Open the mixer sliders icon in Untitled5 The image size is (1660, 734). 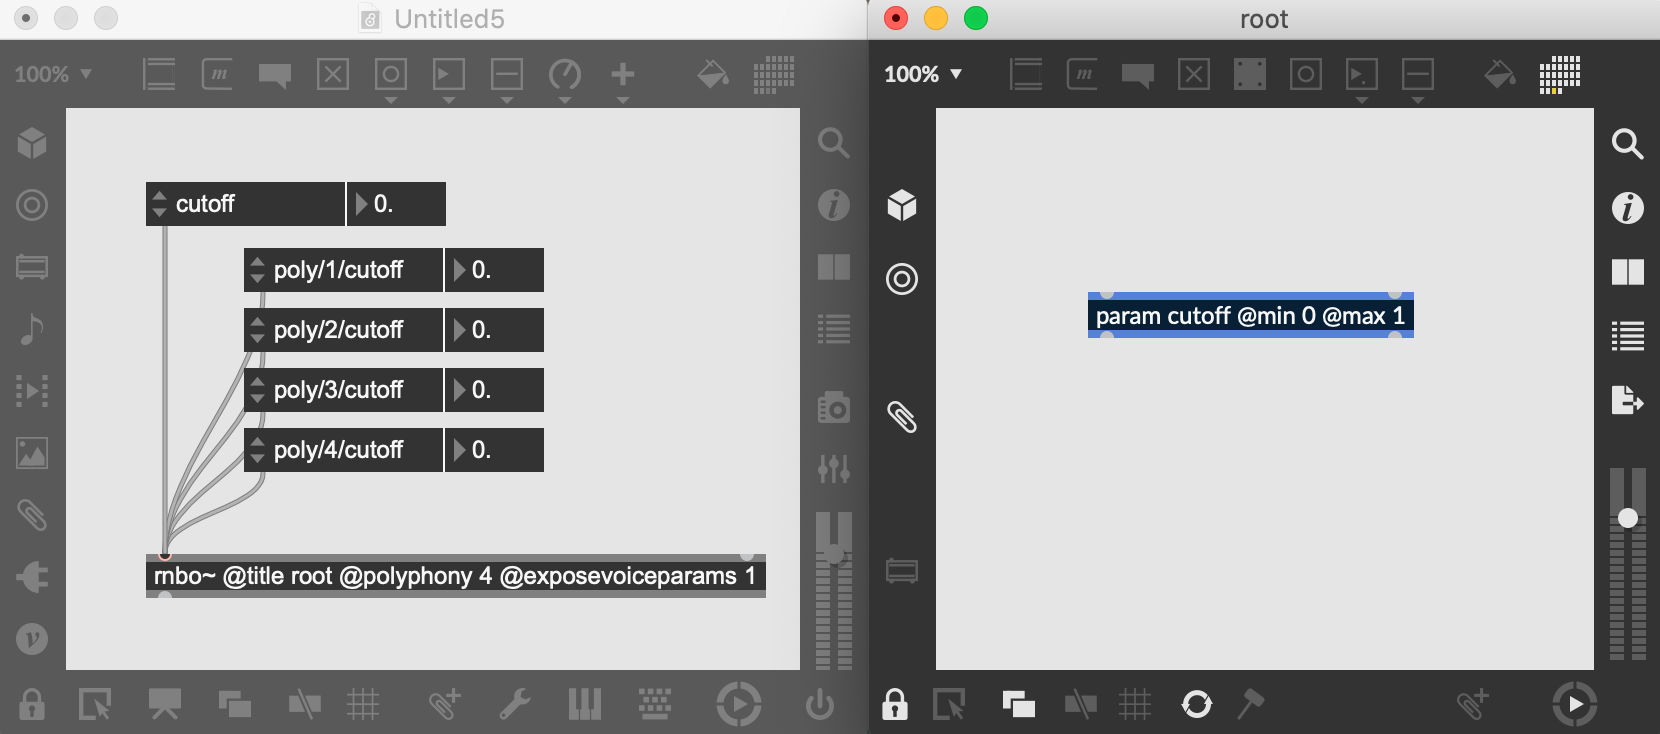point(833,468)
